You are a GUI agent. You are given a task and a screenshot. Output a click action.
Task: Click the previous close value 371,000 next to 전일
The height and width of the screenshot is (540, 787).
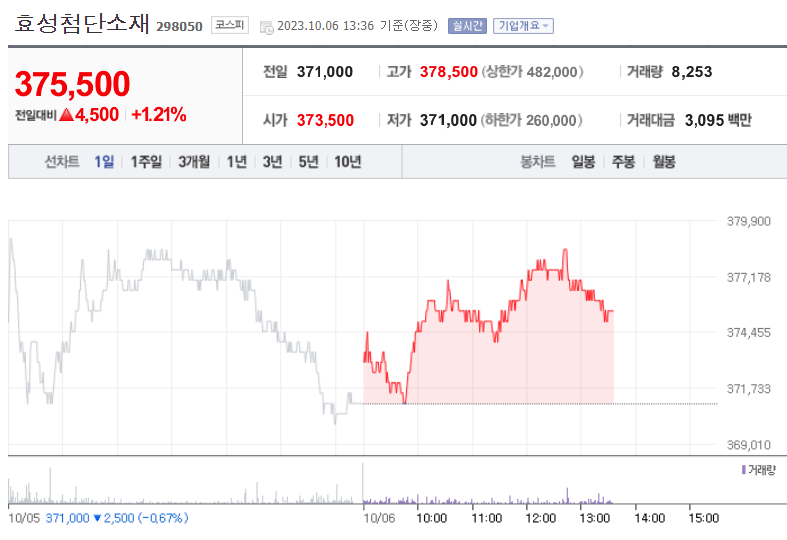click(325, 72)
